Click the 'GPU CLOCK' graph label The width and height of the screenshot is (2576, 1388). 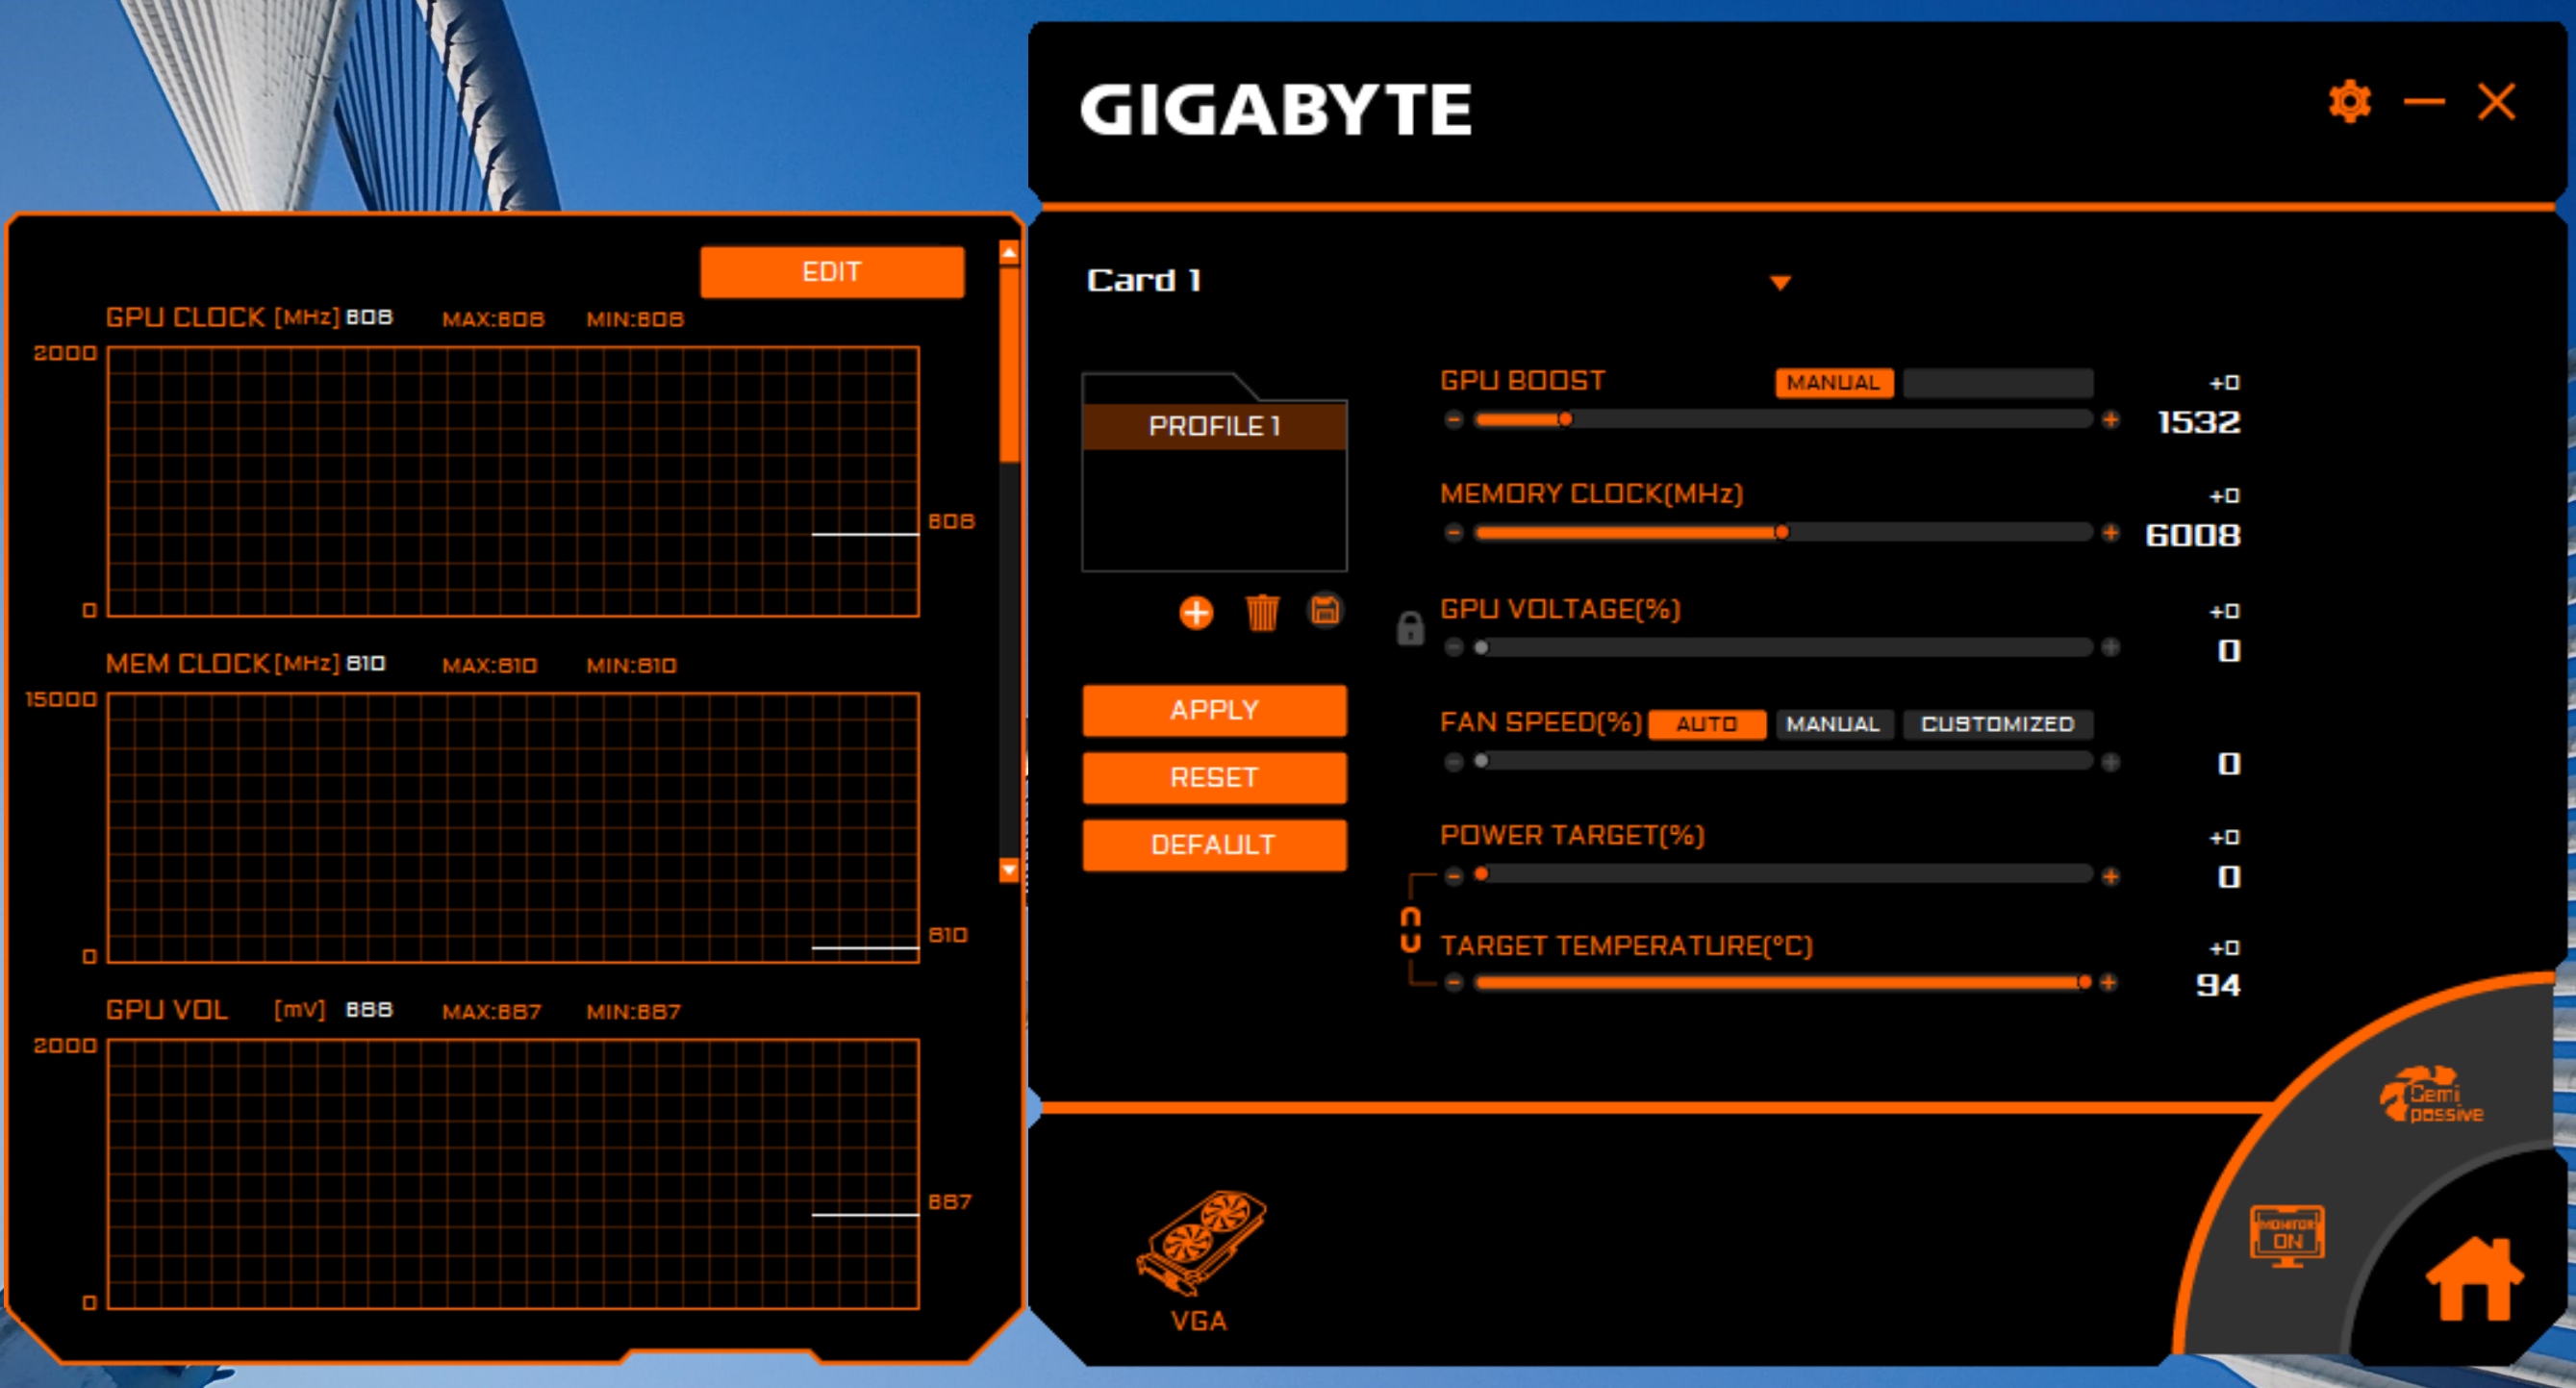pos(186,318)
